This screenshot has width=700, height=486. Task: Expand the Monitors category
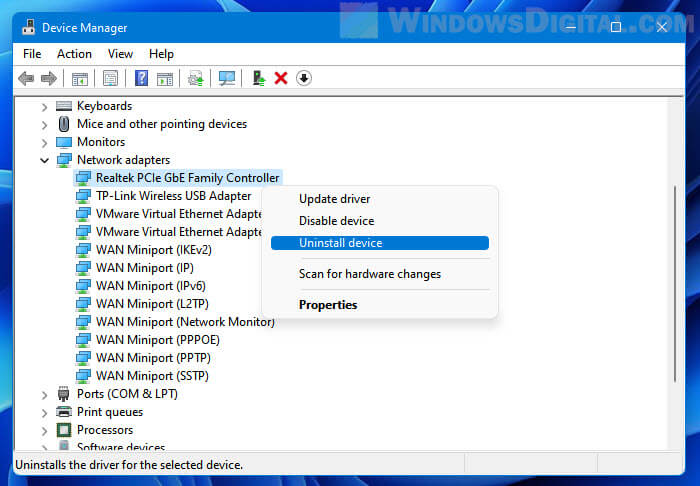[44, 143]
